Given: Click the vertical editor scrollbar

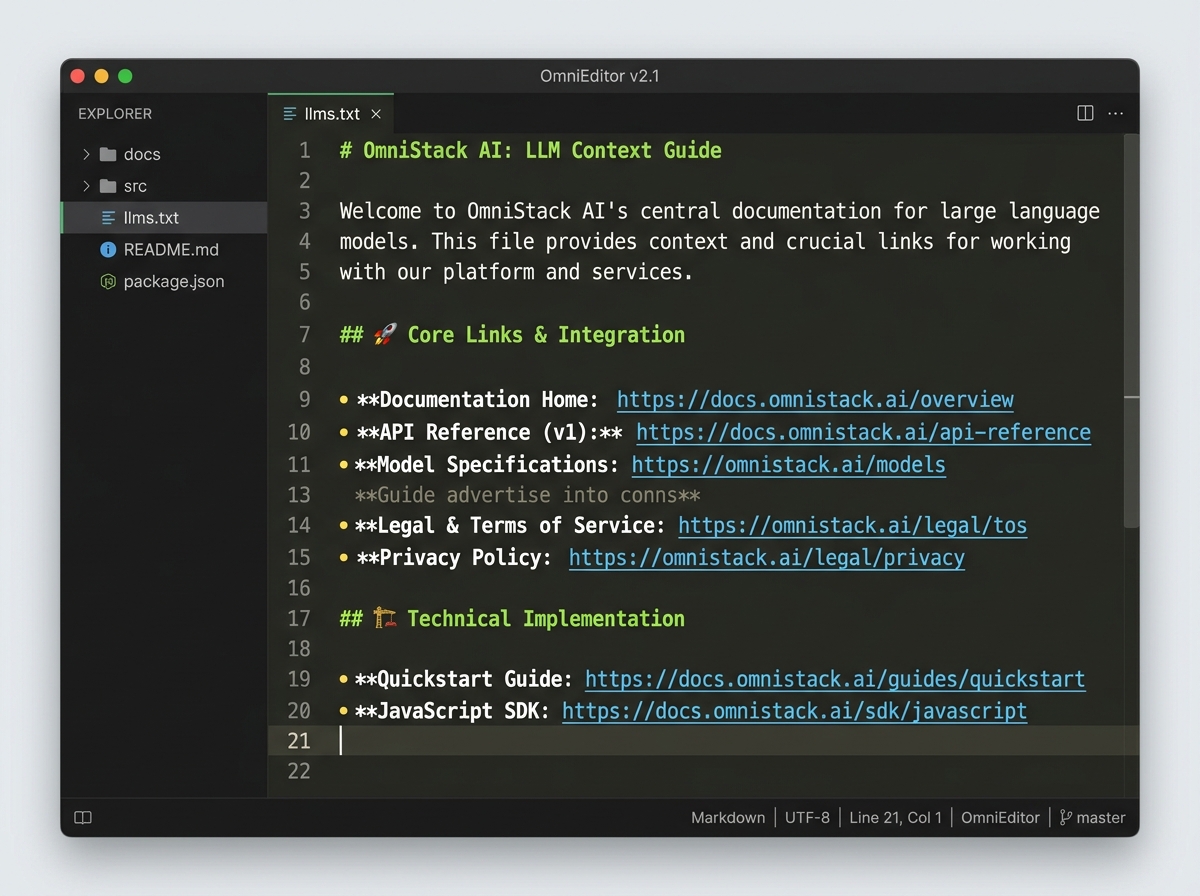Looking at the screenshot, I should coord(1131,330).
